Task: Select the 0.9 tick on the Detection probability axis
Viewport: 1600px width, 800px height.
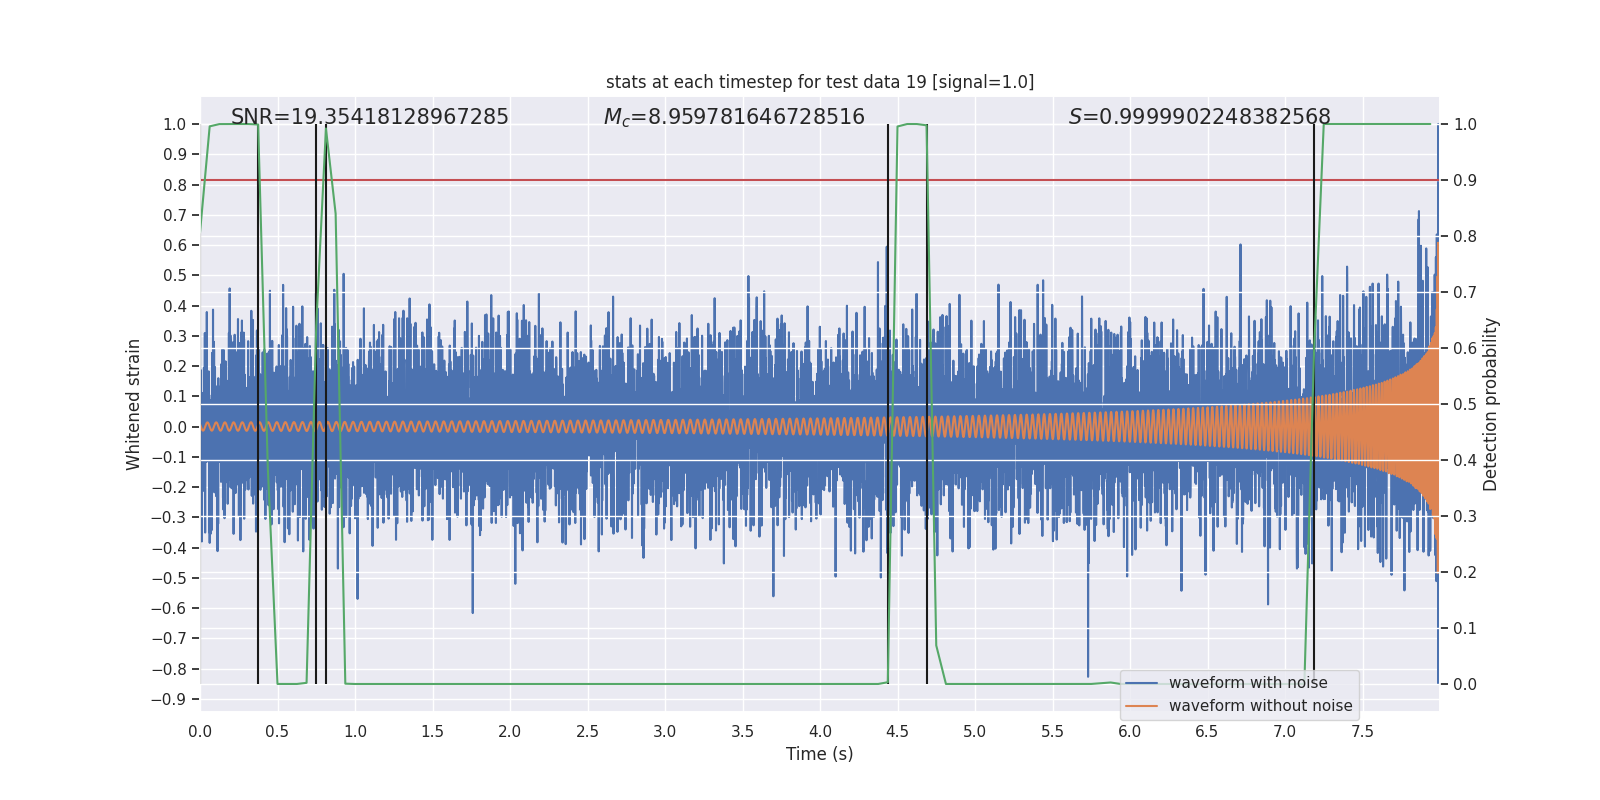Action: tap(1465, 180)
